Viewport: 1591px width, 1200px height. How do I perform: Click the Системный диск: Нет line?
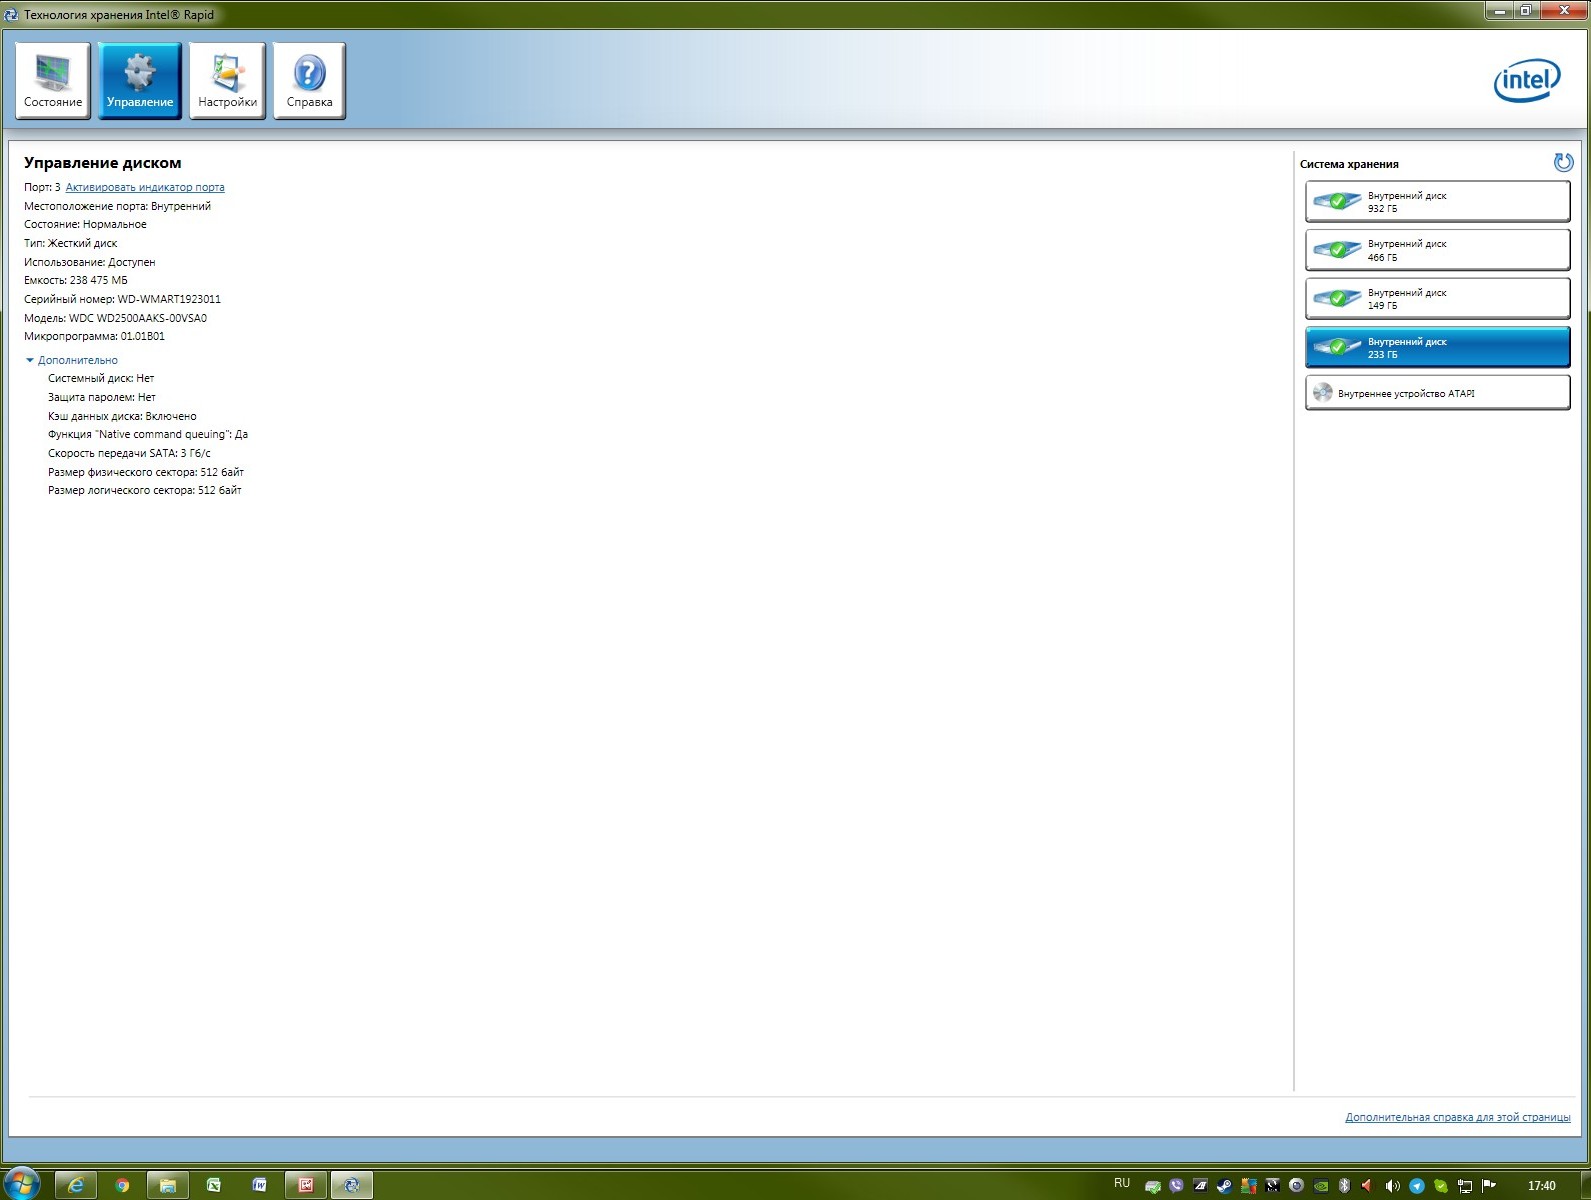(x=101, y=378)
